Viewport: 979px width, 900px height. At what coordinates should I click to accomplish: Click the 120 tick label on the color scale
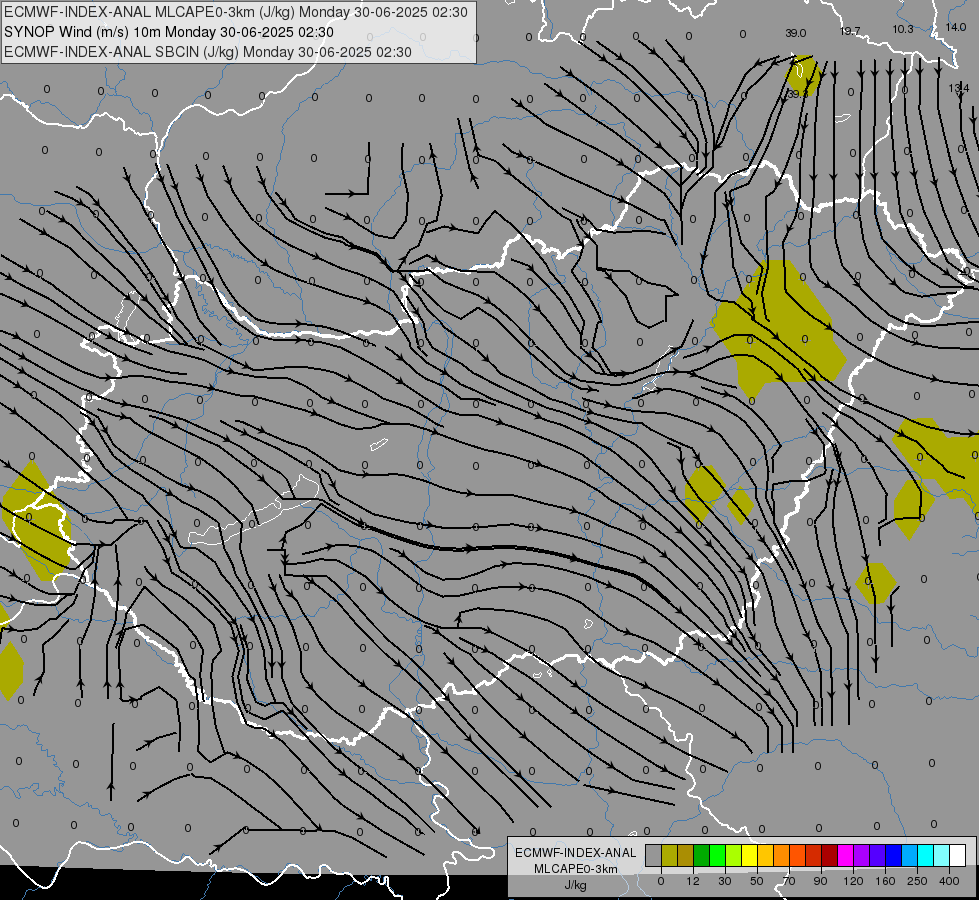pyautogui.click(x=853, y=881)
